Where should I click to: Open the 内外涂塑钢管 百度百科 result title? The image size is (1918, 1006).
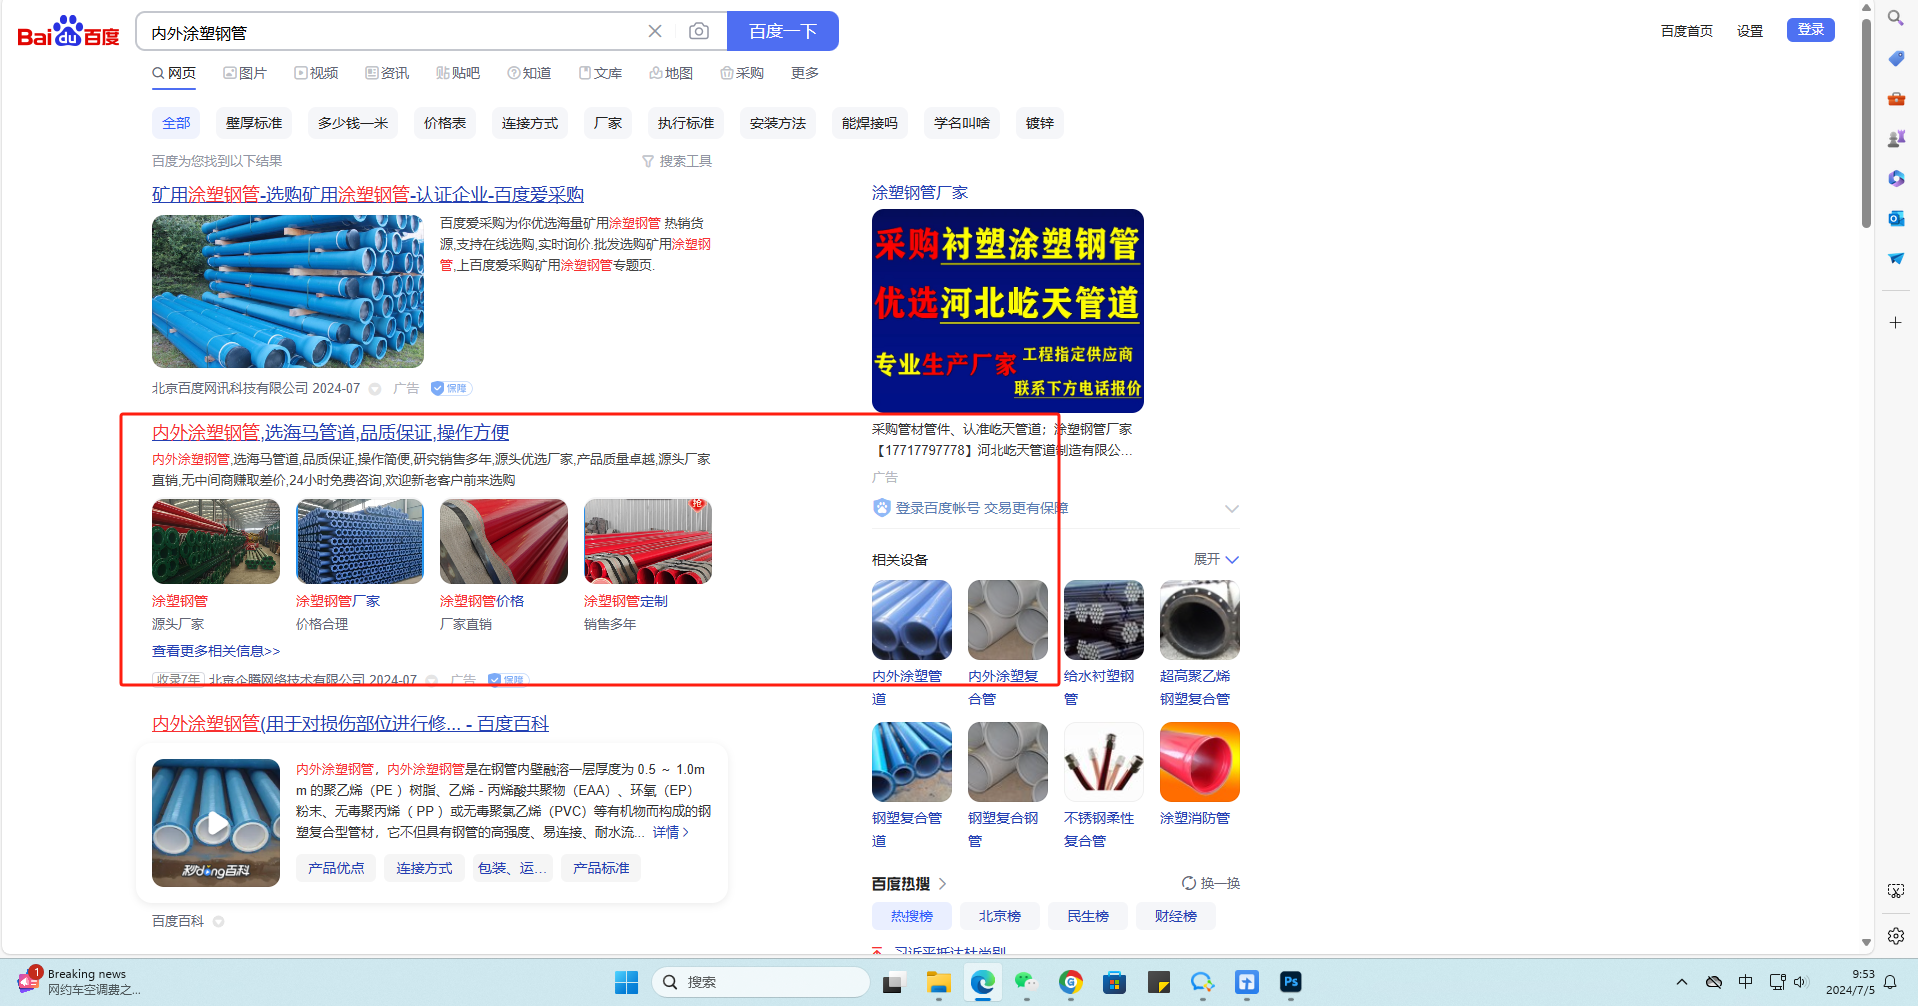350,724
